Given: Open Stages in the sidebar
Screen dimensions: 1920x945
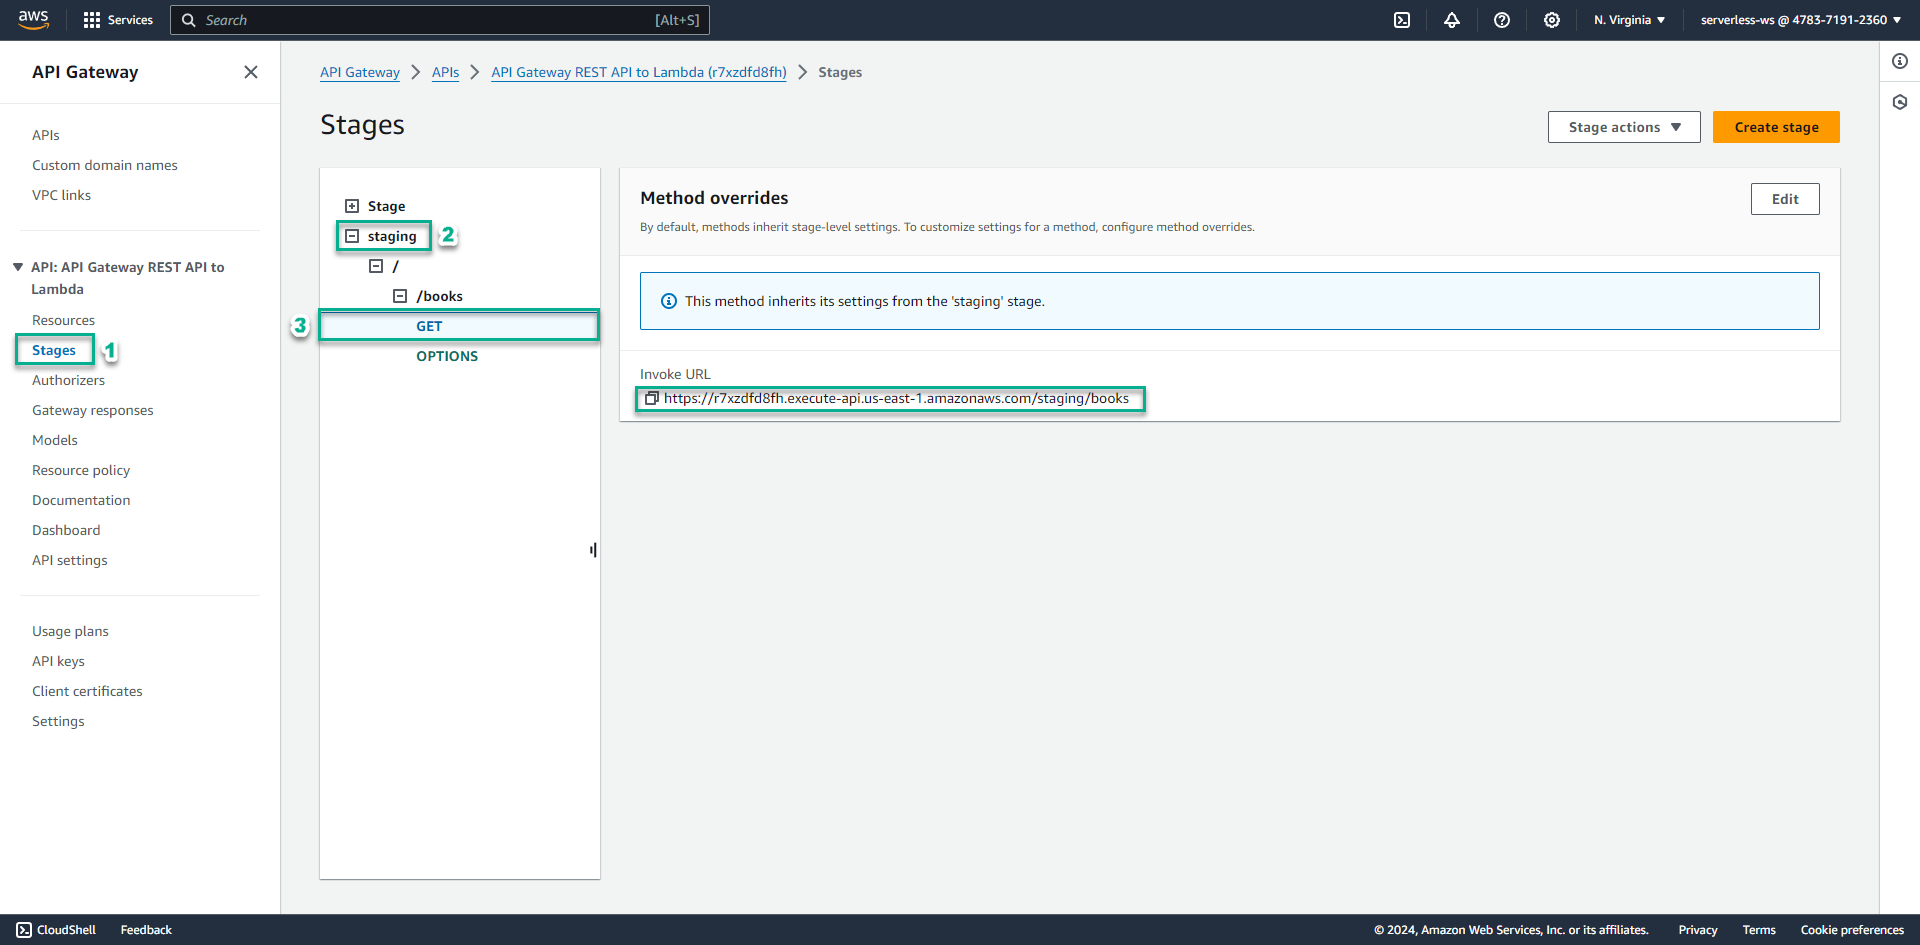Looking at the screenshot, I should 54,350.
